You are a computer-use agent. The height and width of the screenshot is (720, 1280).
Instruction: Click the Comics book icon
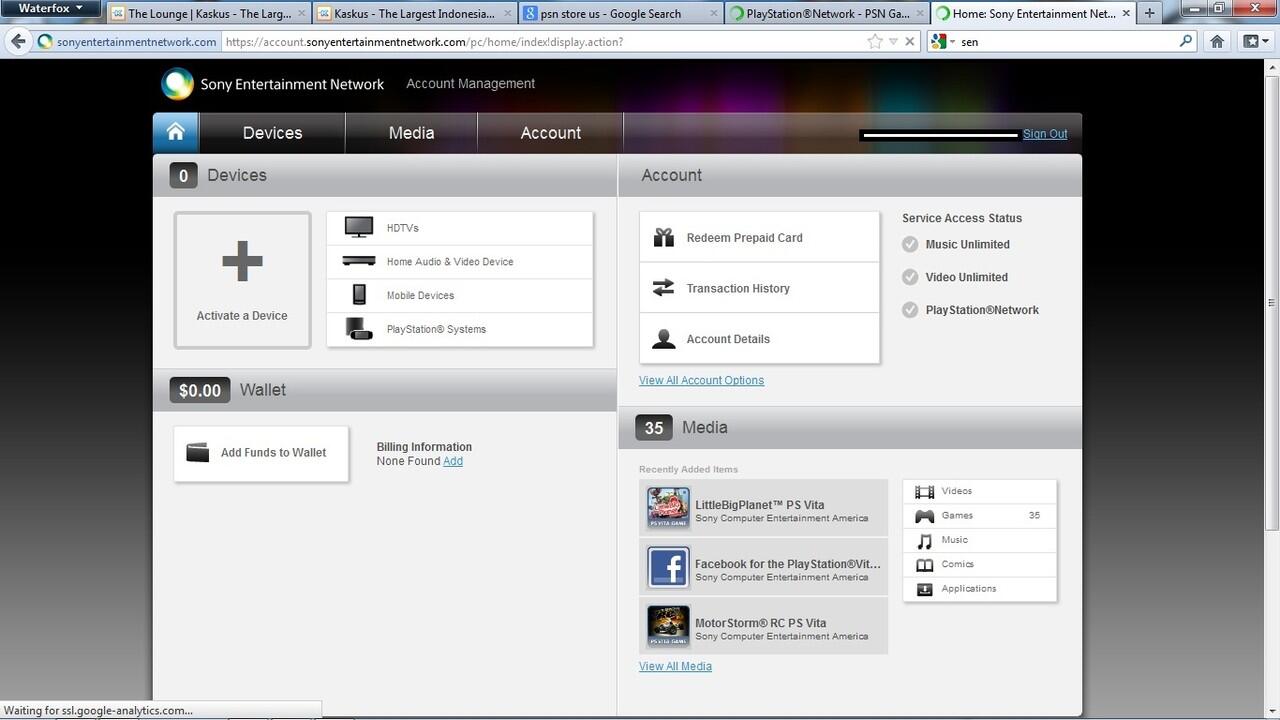[x=924, y=565]
